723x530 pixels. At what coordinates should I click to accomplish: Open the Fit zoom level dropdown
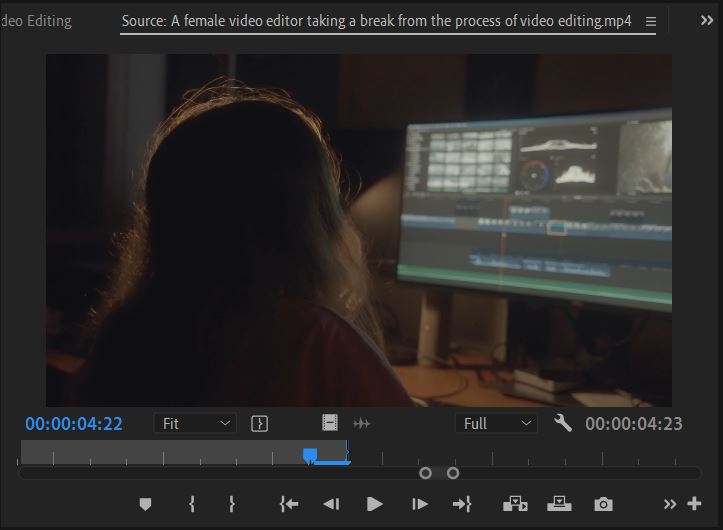(196, 423)
